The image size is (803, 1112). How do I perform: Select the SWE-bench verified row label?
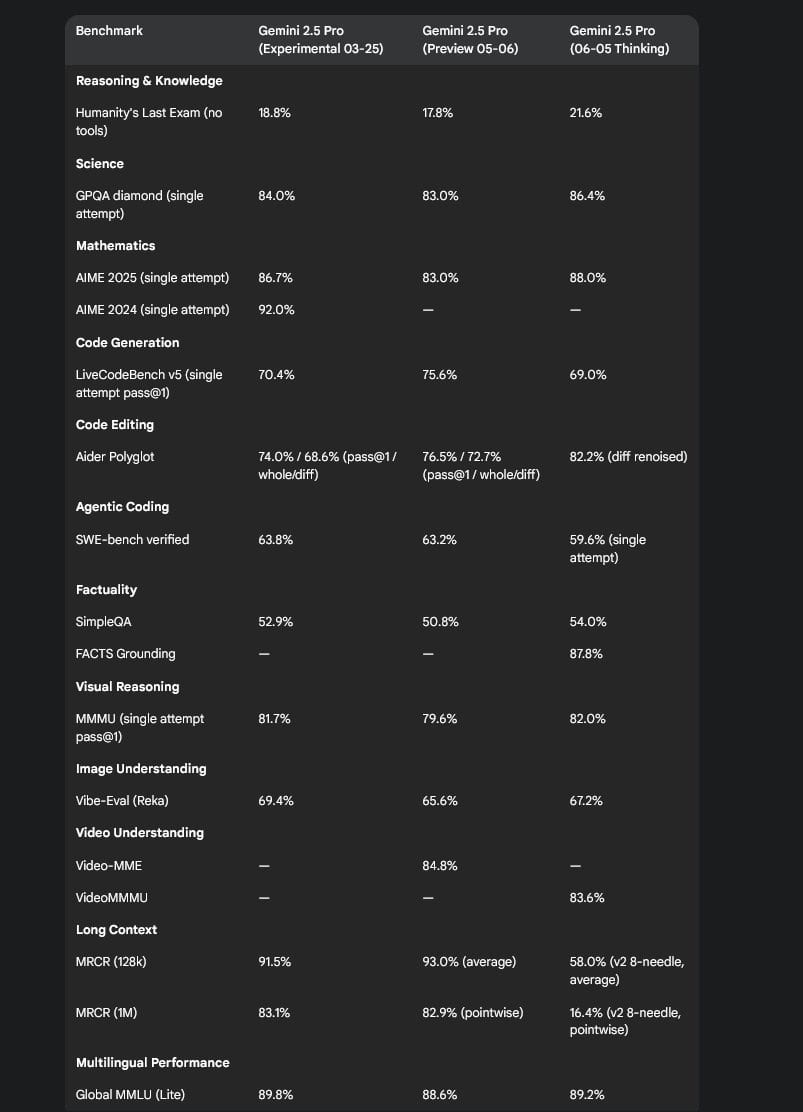click(x=132, y=540)
